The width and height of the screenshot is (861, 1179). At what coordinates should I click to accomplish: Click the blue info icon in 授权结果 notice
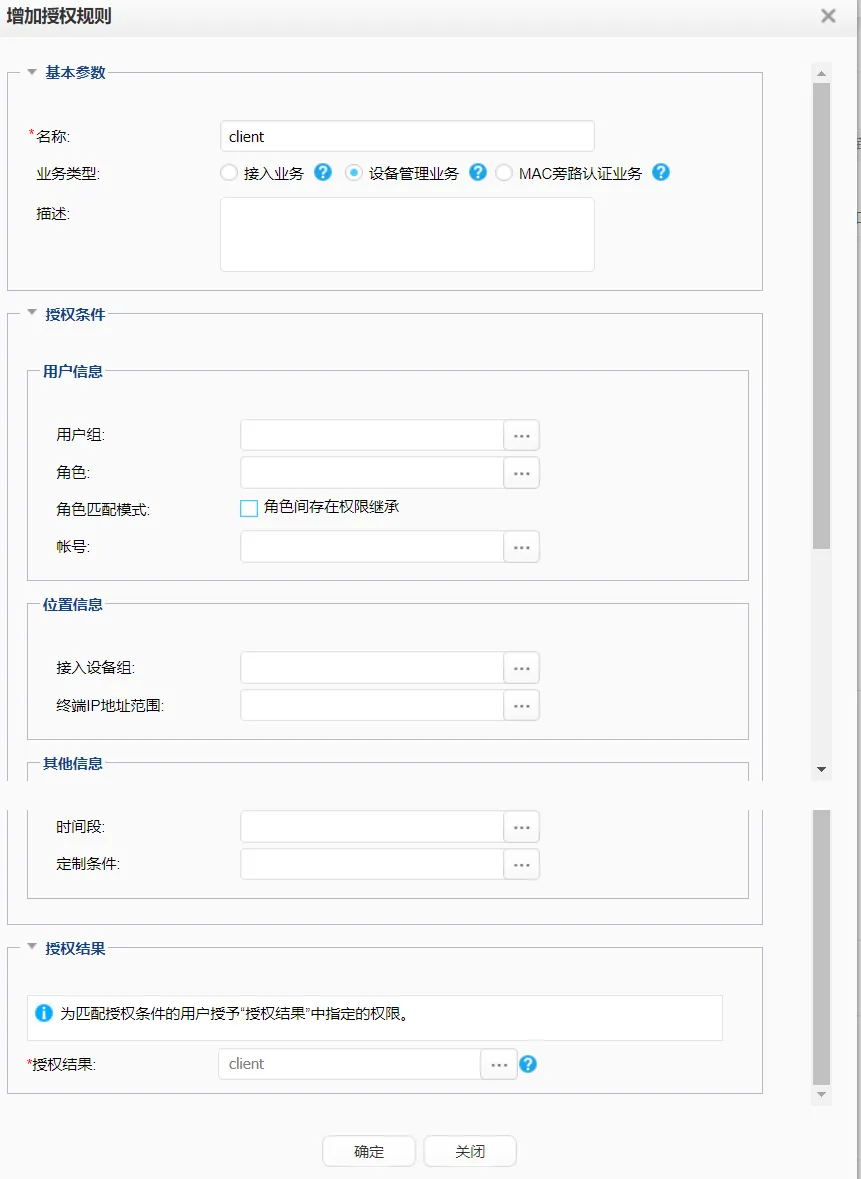pos(44,1013)
